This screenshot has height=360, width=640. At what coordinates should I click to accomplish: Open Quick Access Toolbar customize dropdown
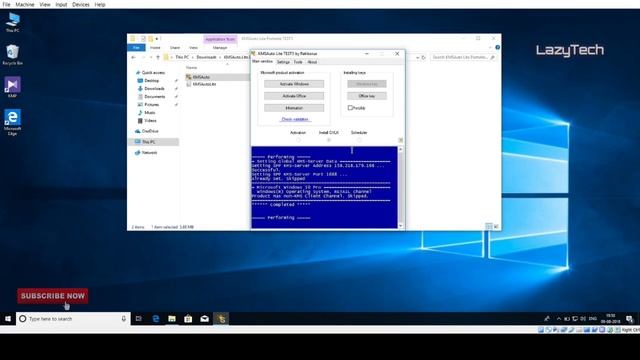[158, 39]
